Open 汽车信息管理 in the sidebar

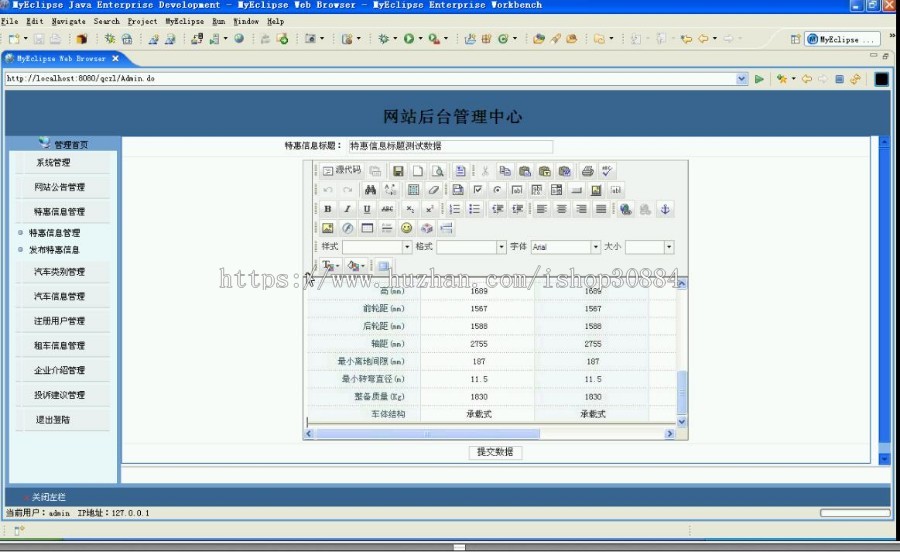click(59, 296)
